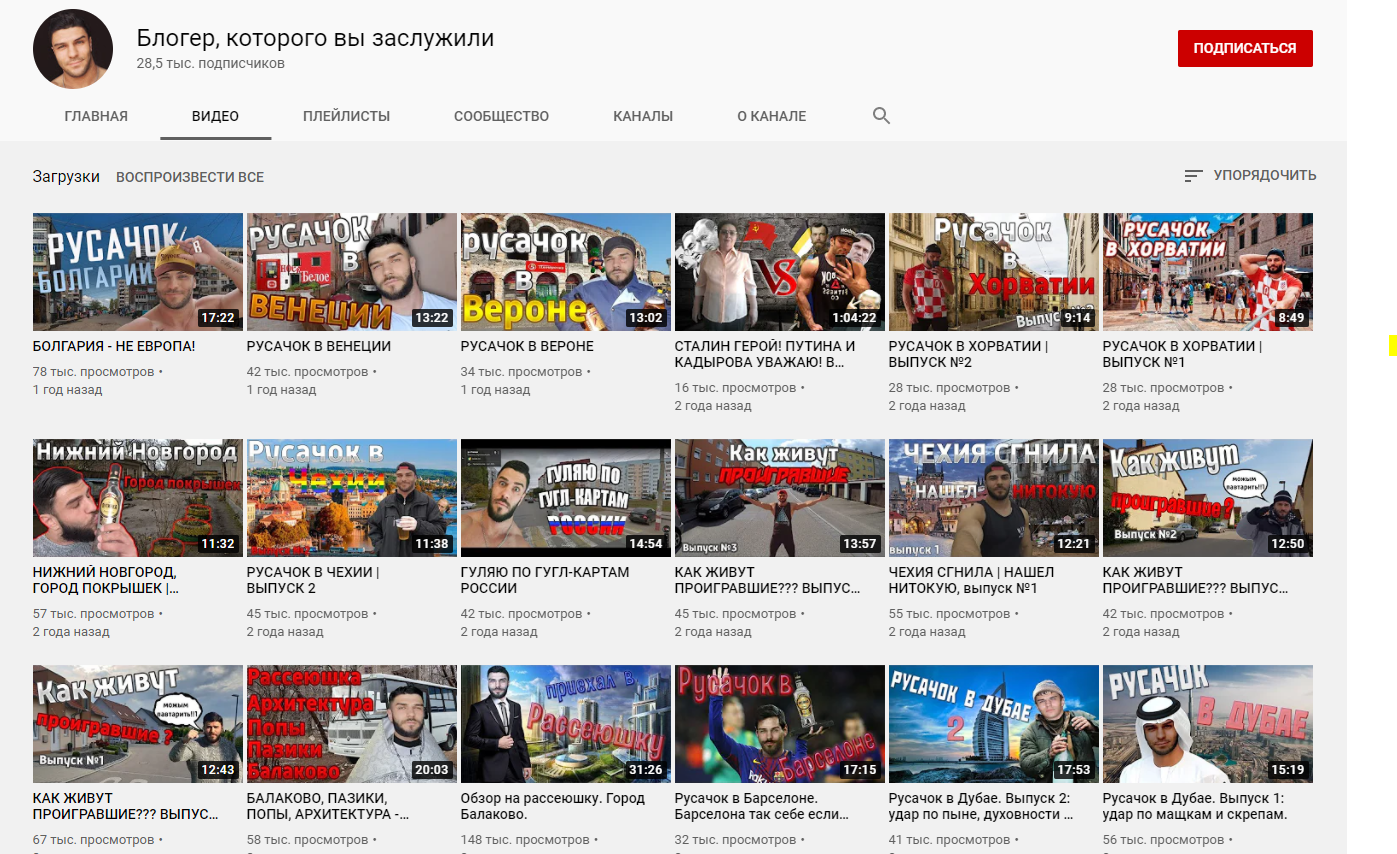
Task: Open the 'СТАЛИН ГЕРОЙ! ПУТИНА И КАДЫРОВА' title
Action: pyautogui.click(x=766, y=355)
